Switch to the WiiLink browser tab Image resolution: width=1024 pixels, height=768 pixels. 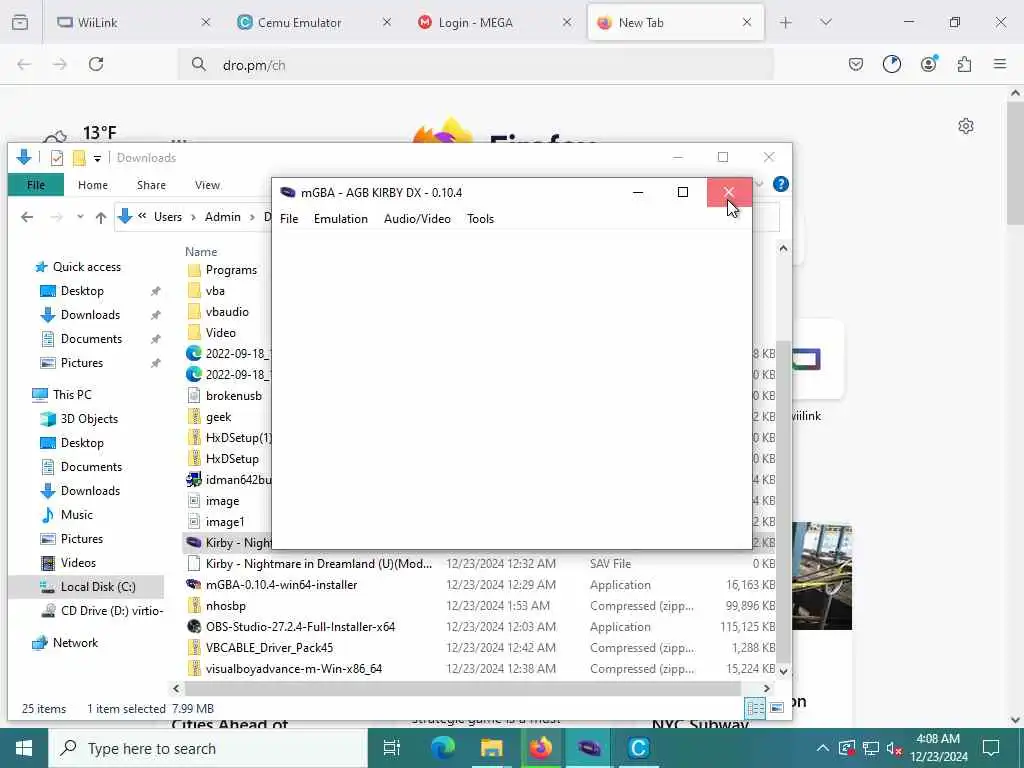click(134, 22)
